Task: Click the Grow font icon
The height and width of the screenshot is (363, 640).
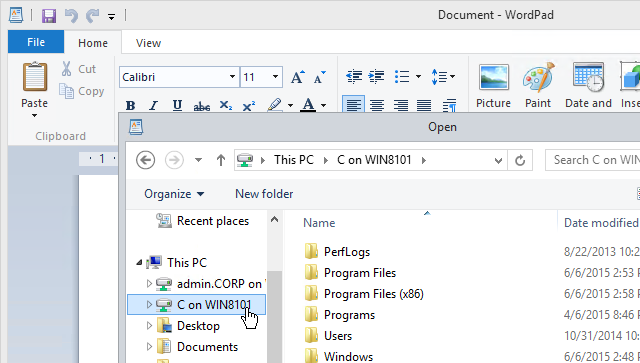Action: point(297,77)
